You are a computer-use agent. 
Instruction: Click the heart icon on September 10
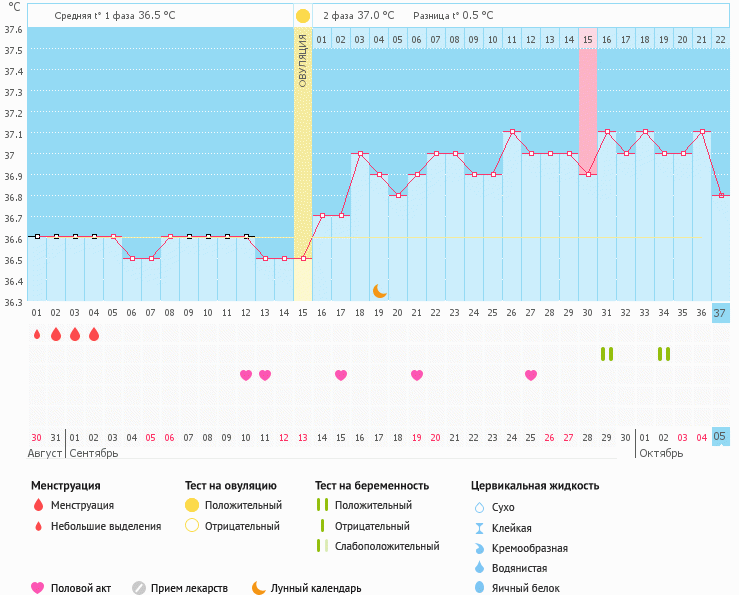click(x=246, y=375)
